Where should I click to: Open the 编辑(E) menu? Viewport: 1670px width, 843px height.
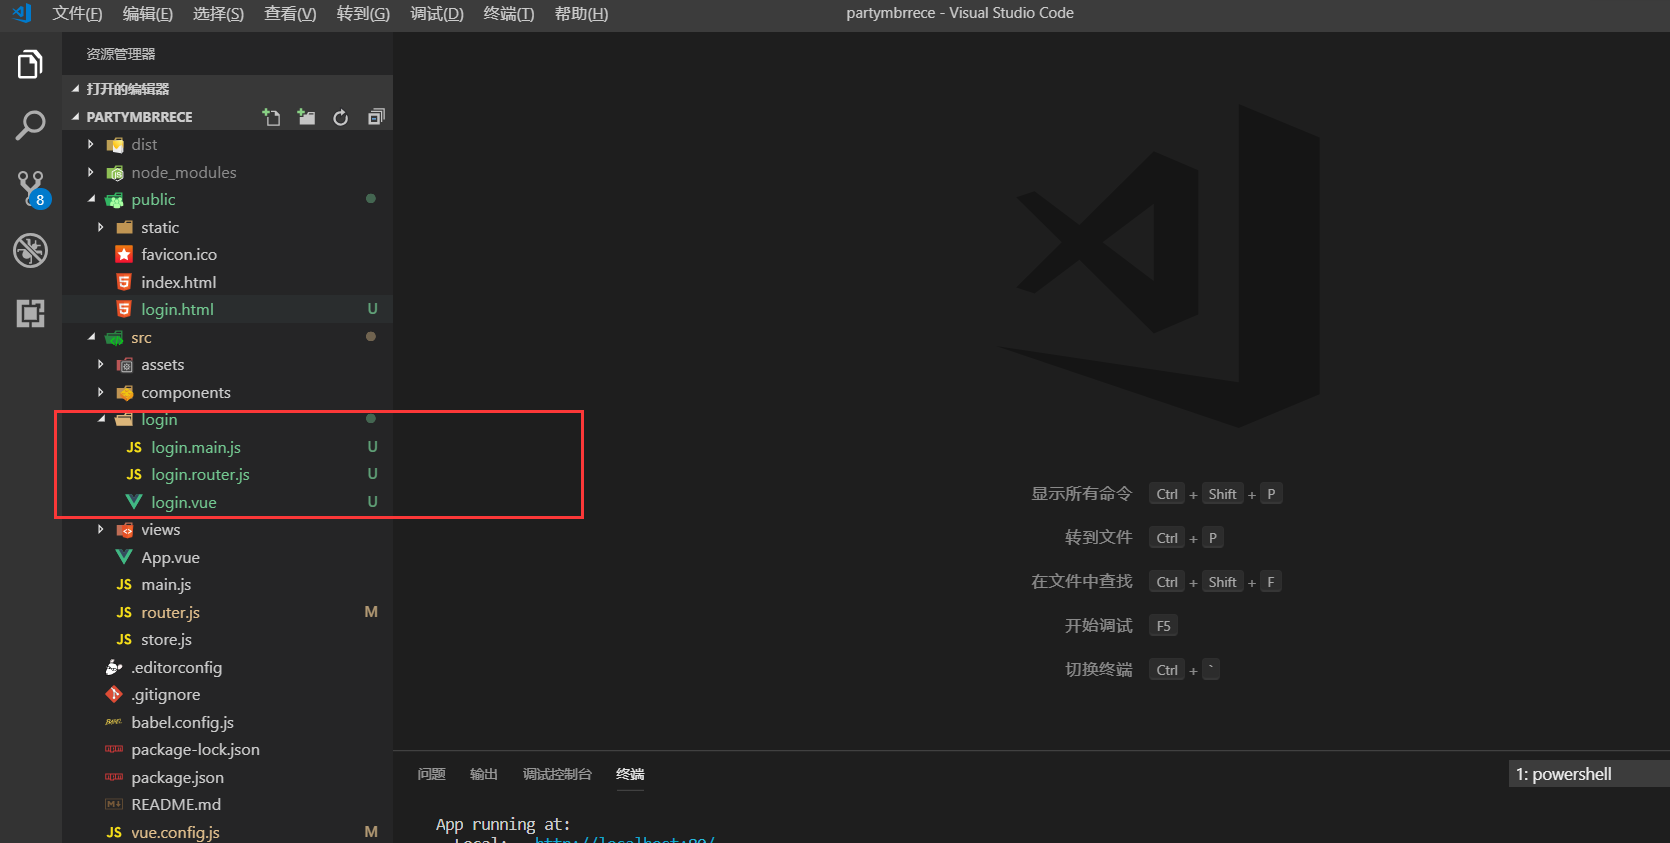coord(148,13)
